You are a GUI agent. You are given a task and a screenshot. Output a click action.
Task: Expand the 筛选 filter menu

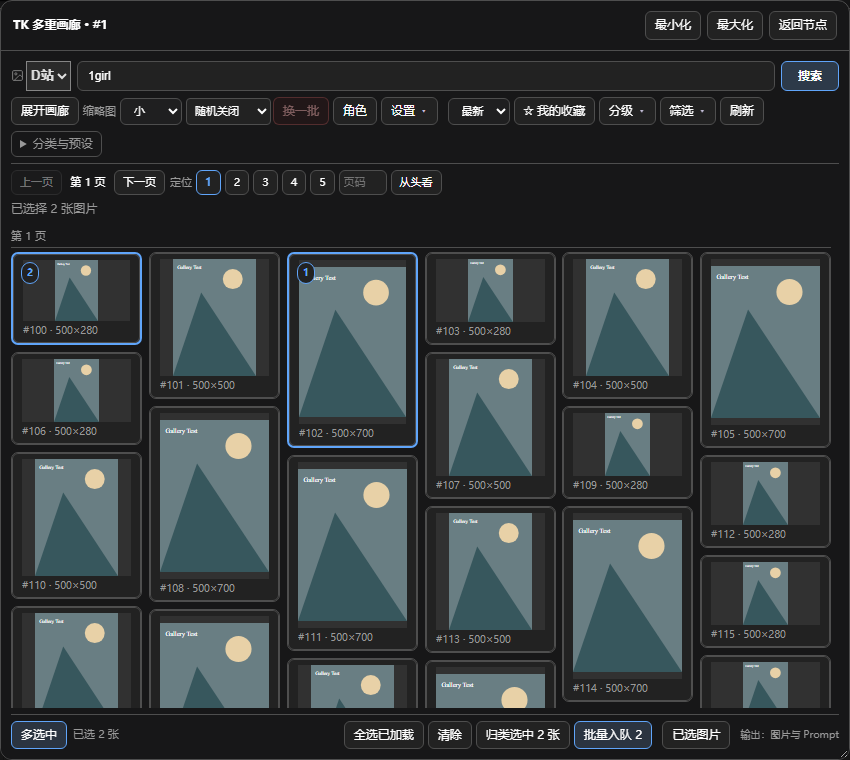[x=687, y=111]
